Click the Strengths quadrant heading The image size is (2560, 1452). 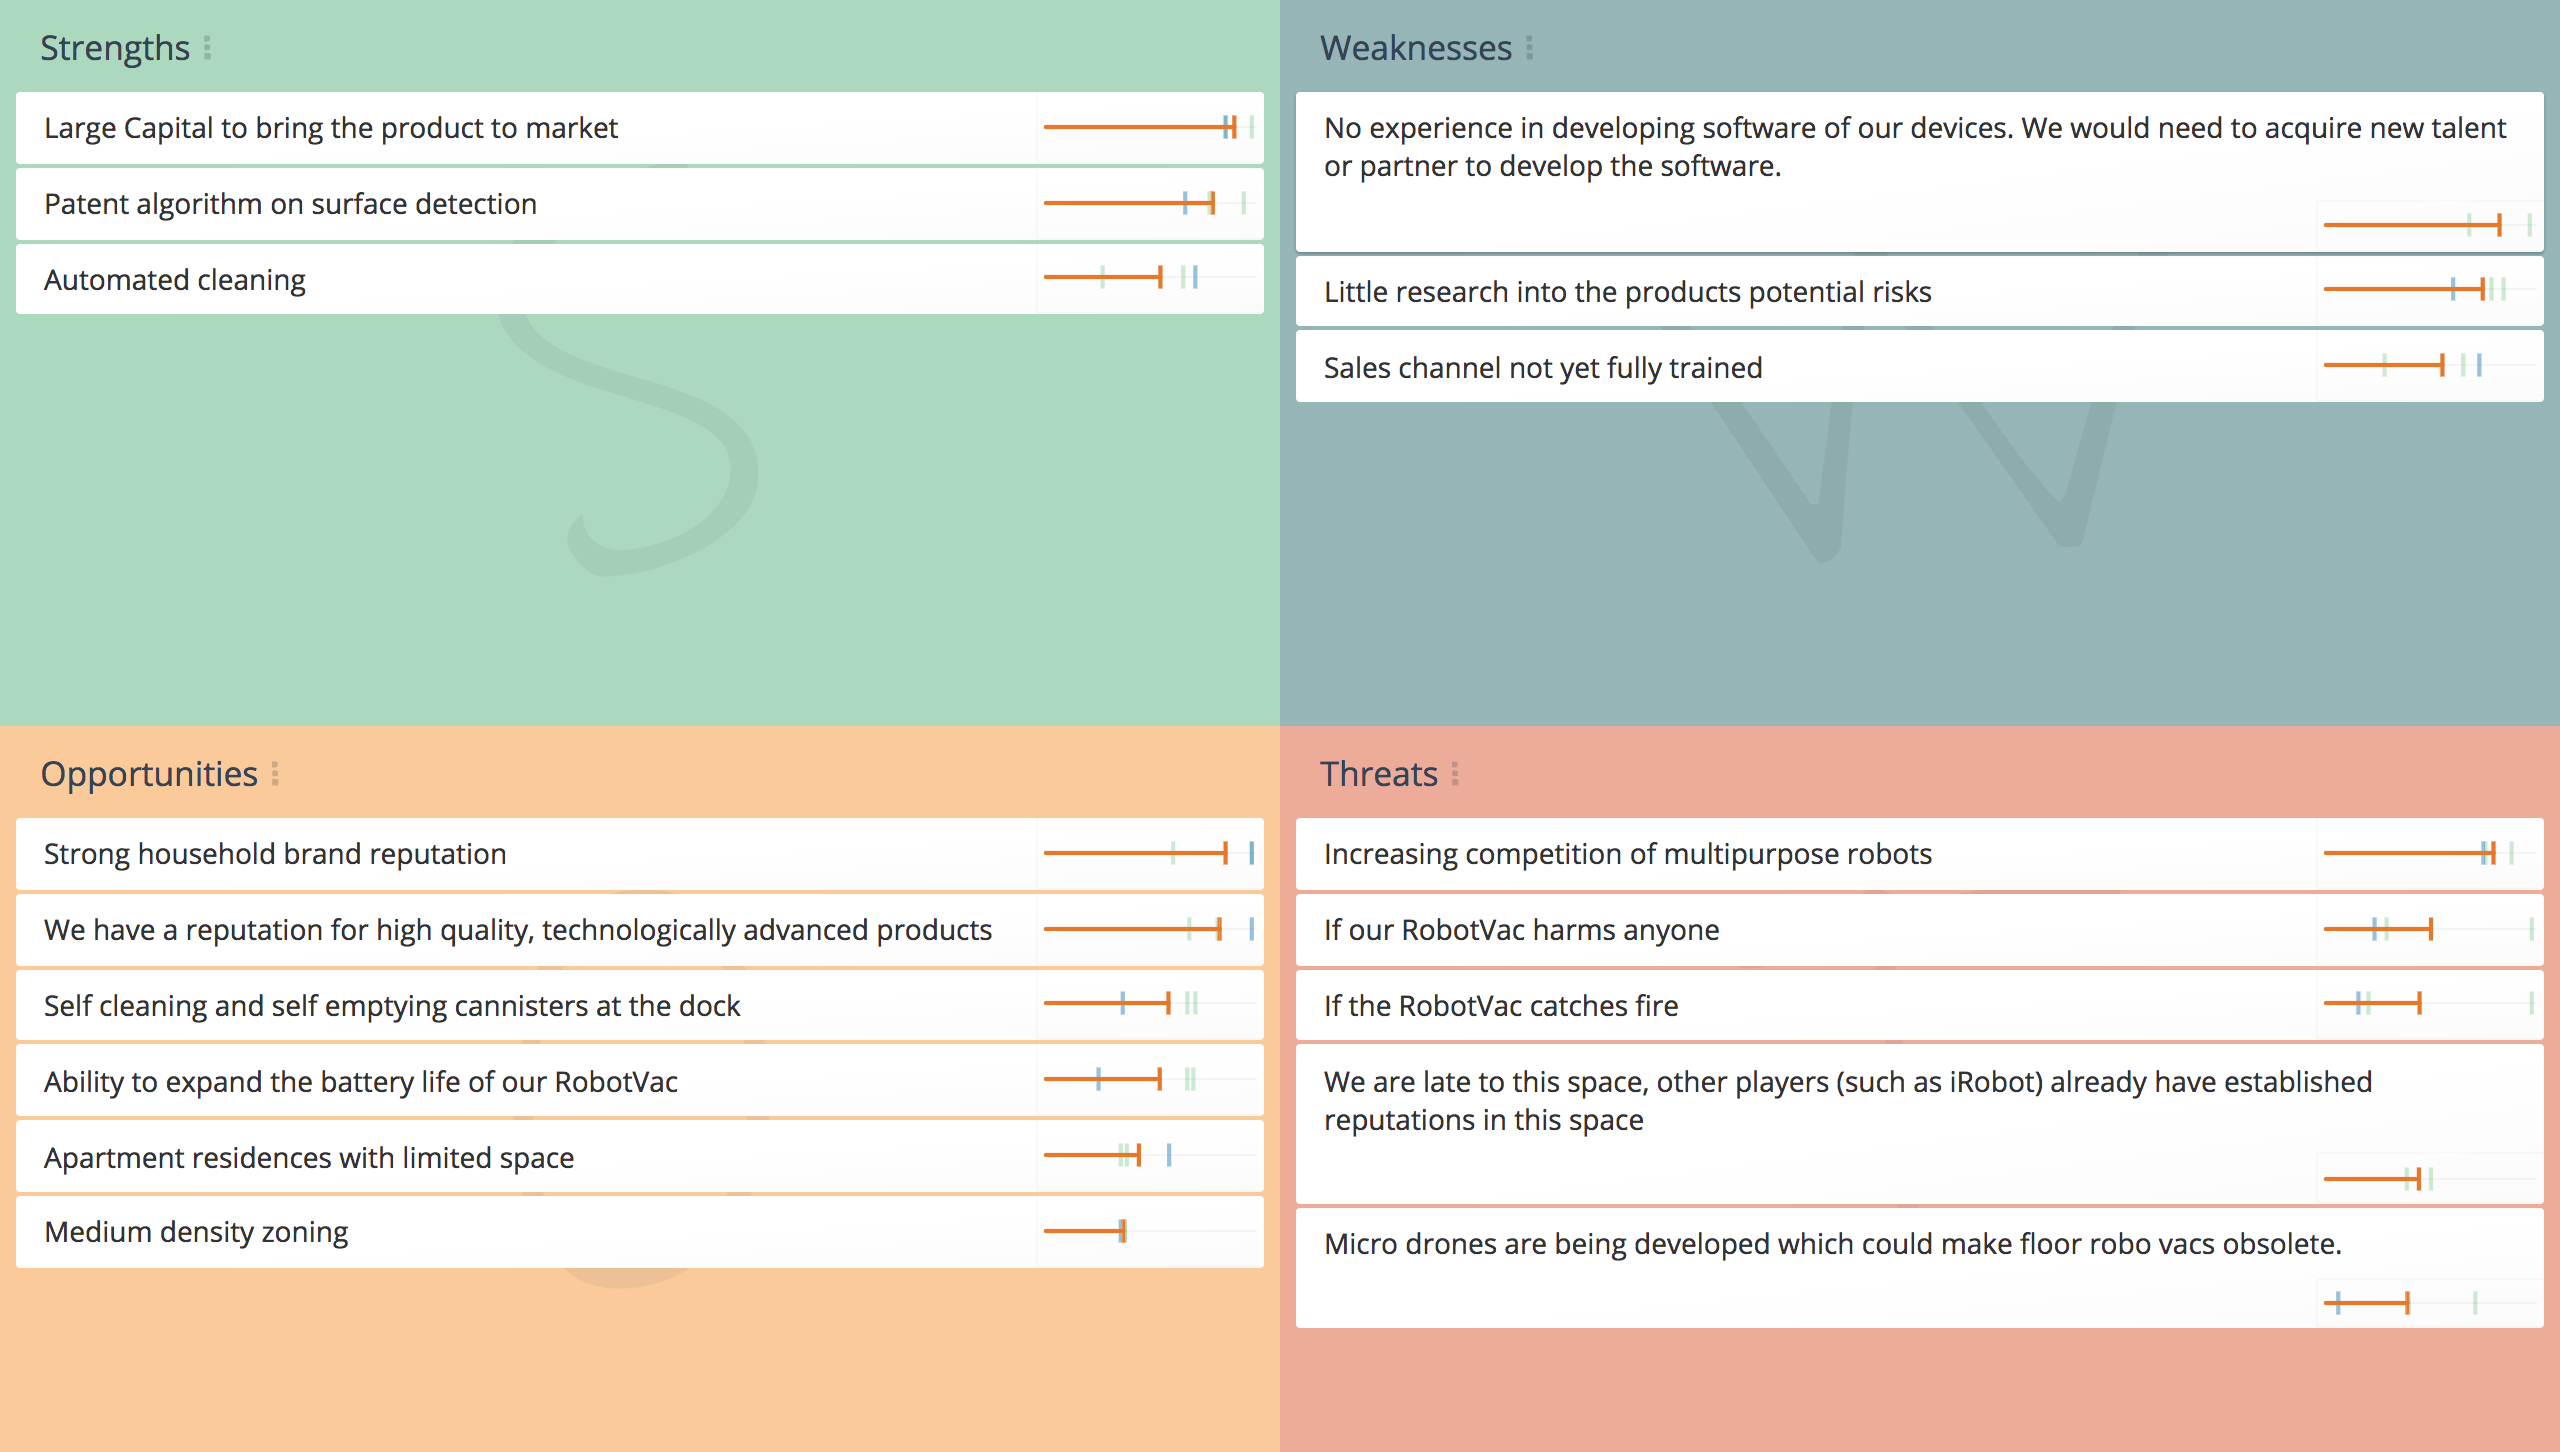click(x=116, y=47)
